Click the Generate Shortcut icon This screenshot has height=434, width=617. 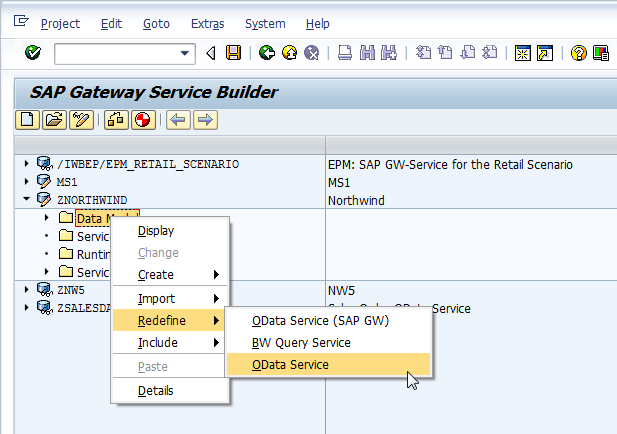(x=545, y=53)
